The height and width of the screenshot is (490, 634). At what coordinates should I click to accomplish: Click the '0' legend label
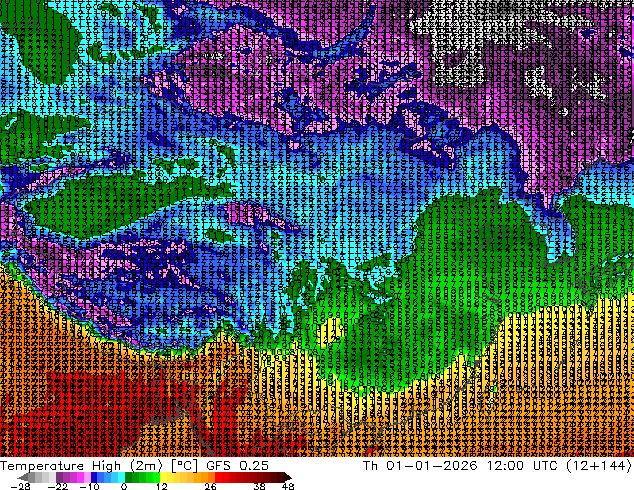(x=124, y=486)
